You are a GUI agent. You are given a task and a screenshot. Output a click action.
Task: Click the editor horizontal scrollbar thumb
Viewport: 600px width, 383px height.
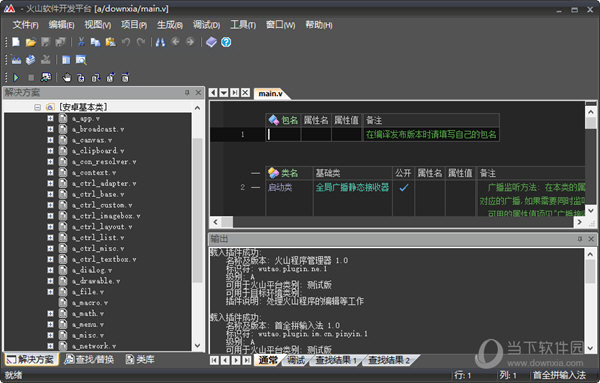pos(227,222)
